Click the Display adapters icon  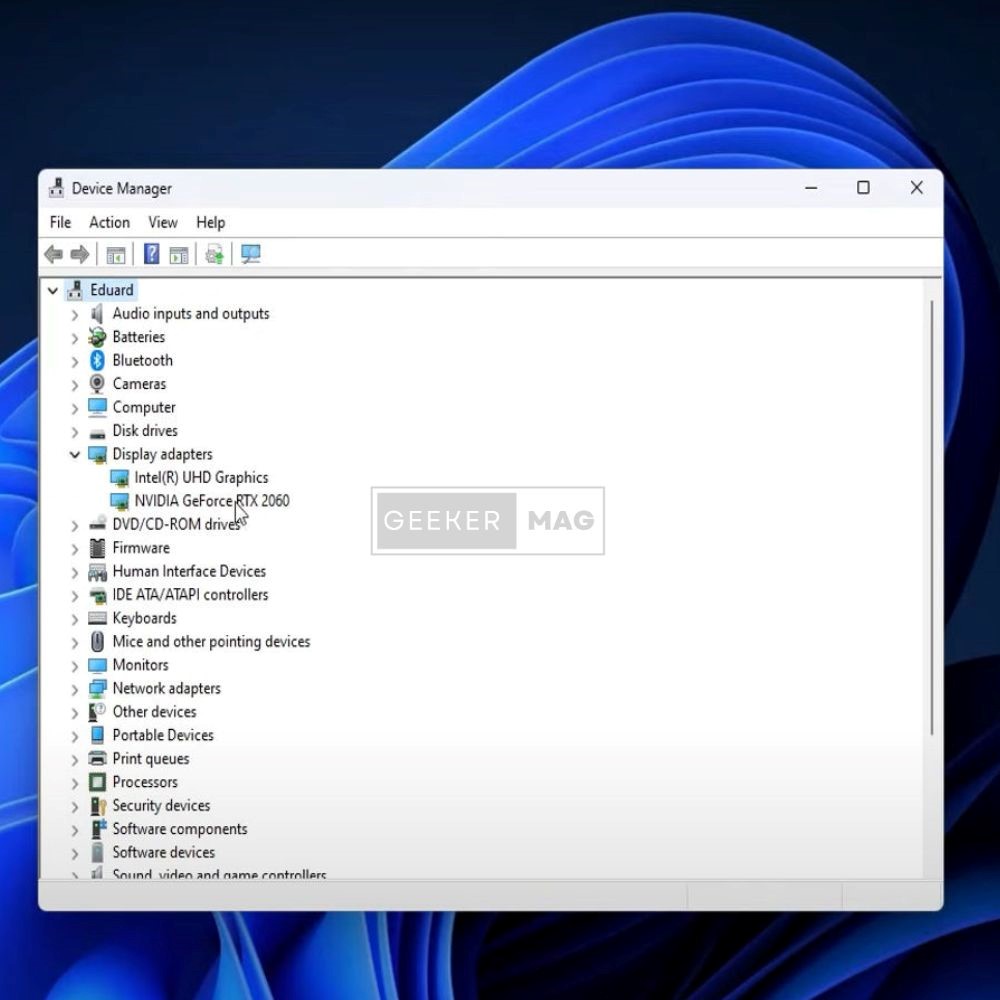pyautogui.click(x=97, y=455)
